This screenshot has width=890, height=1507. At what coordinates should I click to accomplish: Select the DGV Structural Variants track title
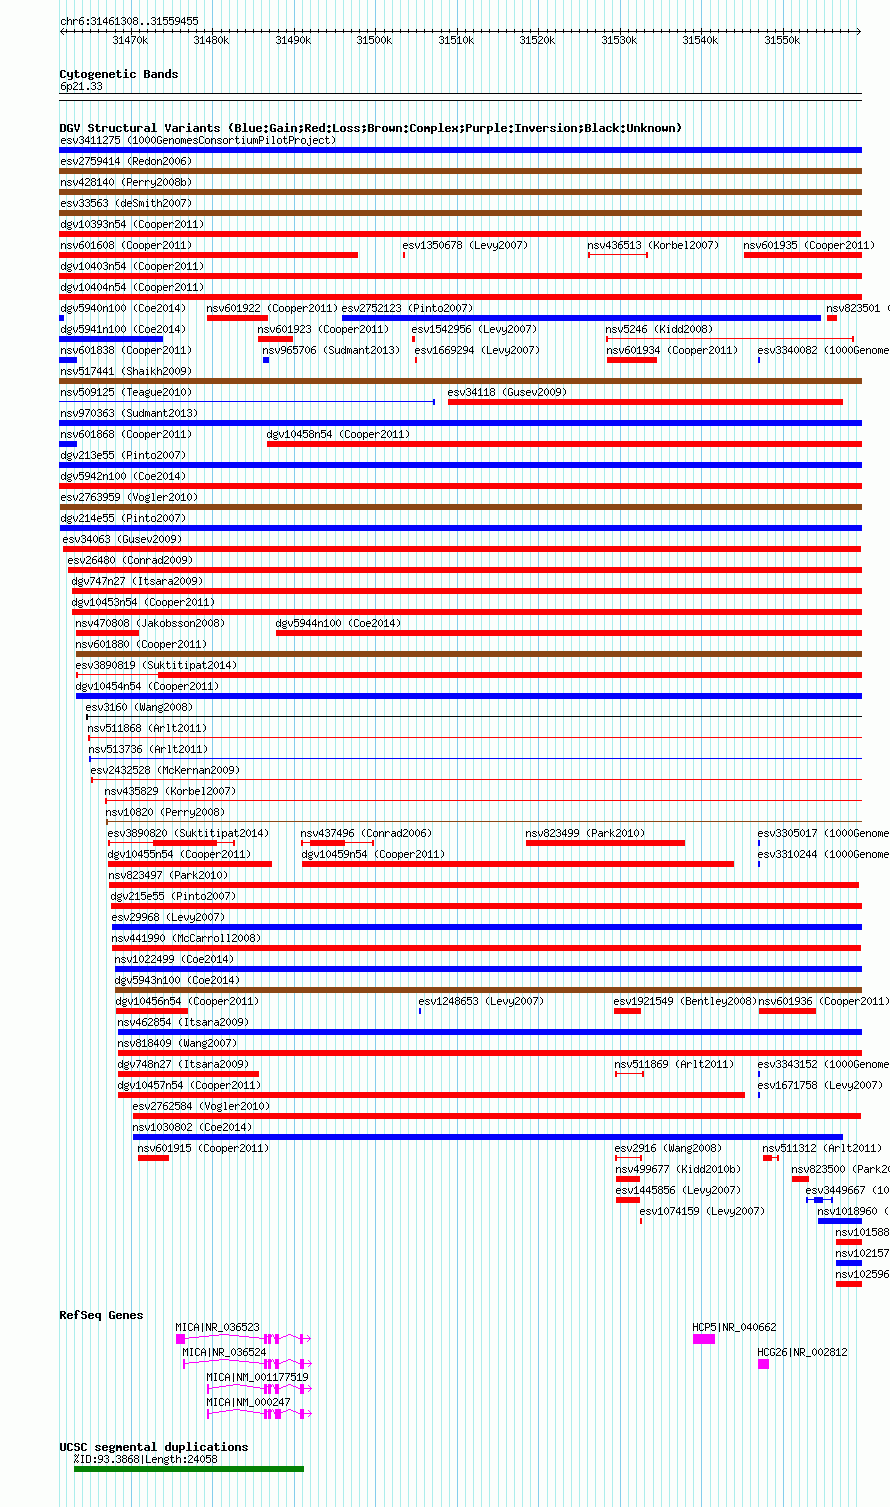coord(371,128)
